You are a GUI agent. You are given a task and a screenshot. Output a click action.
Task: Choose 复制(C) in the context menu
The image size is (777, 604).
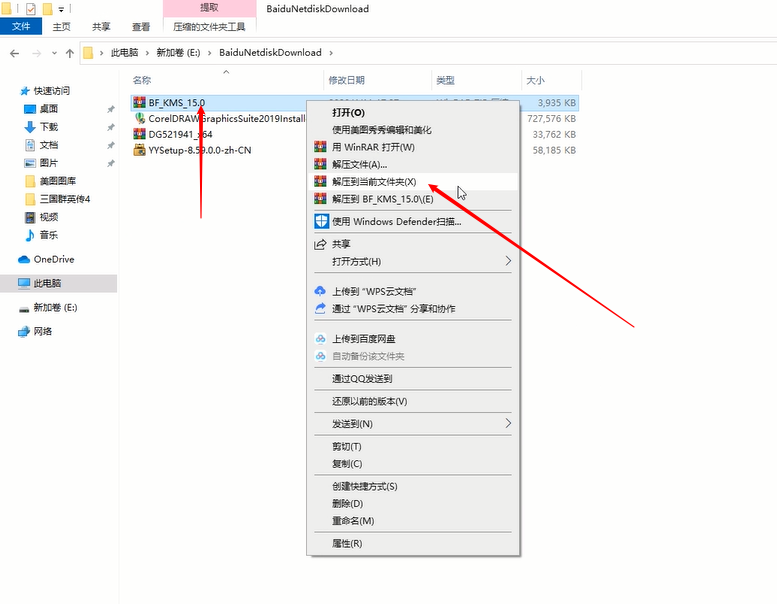point(413,464)
